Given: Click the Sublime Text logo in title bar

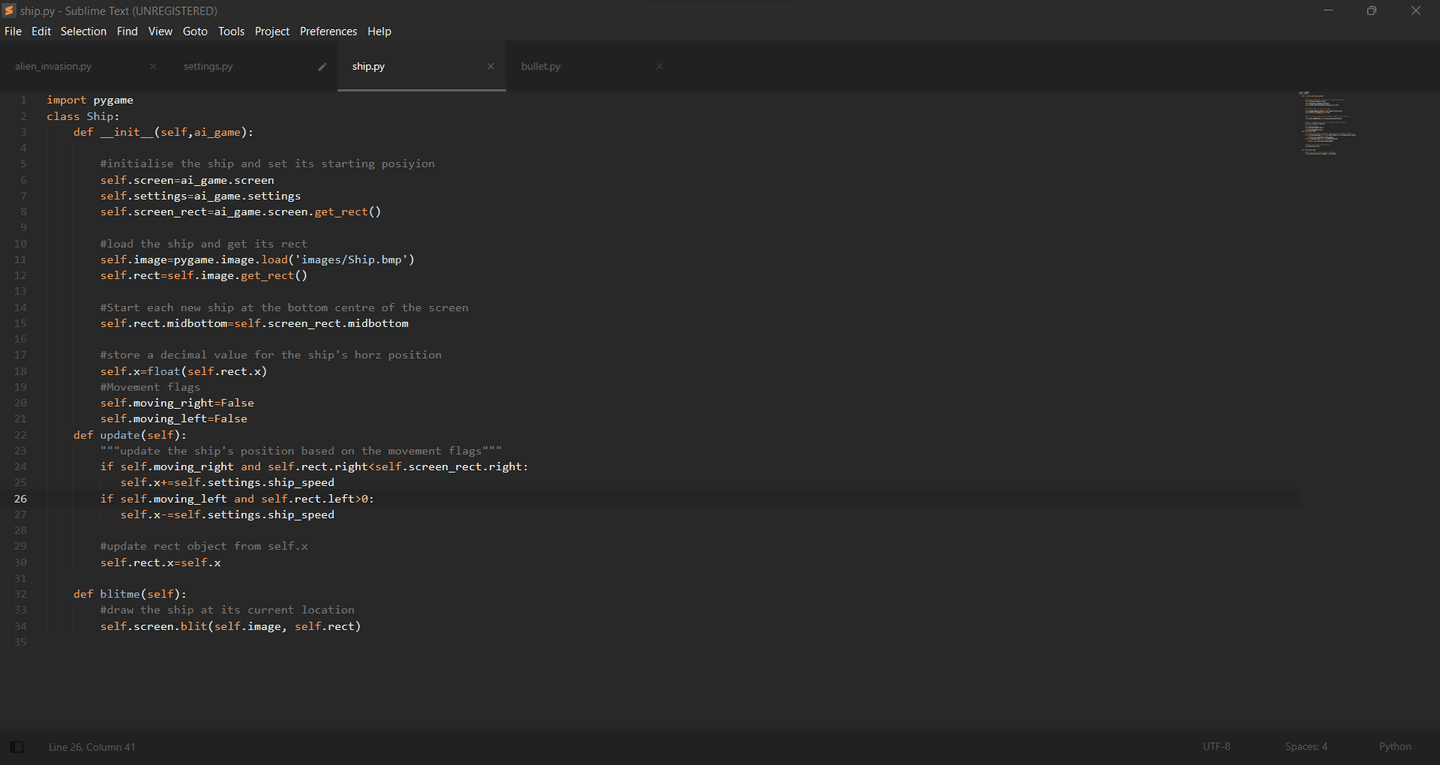Looking at the screenshot, I should pyautogui.click(x=9, y=11).
